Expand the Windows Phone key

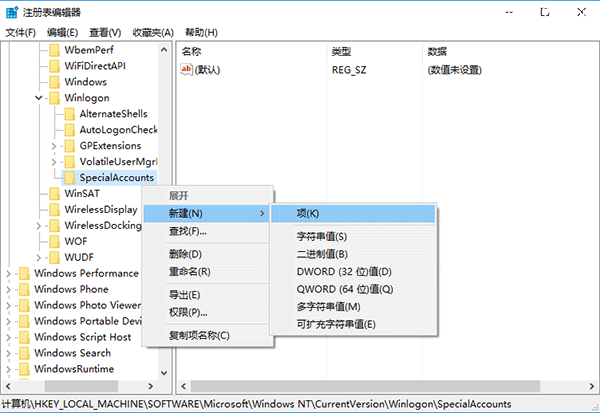click(x=8, y=290)
